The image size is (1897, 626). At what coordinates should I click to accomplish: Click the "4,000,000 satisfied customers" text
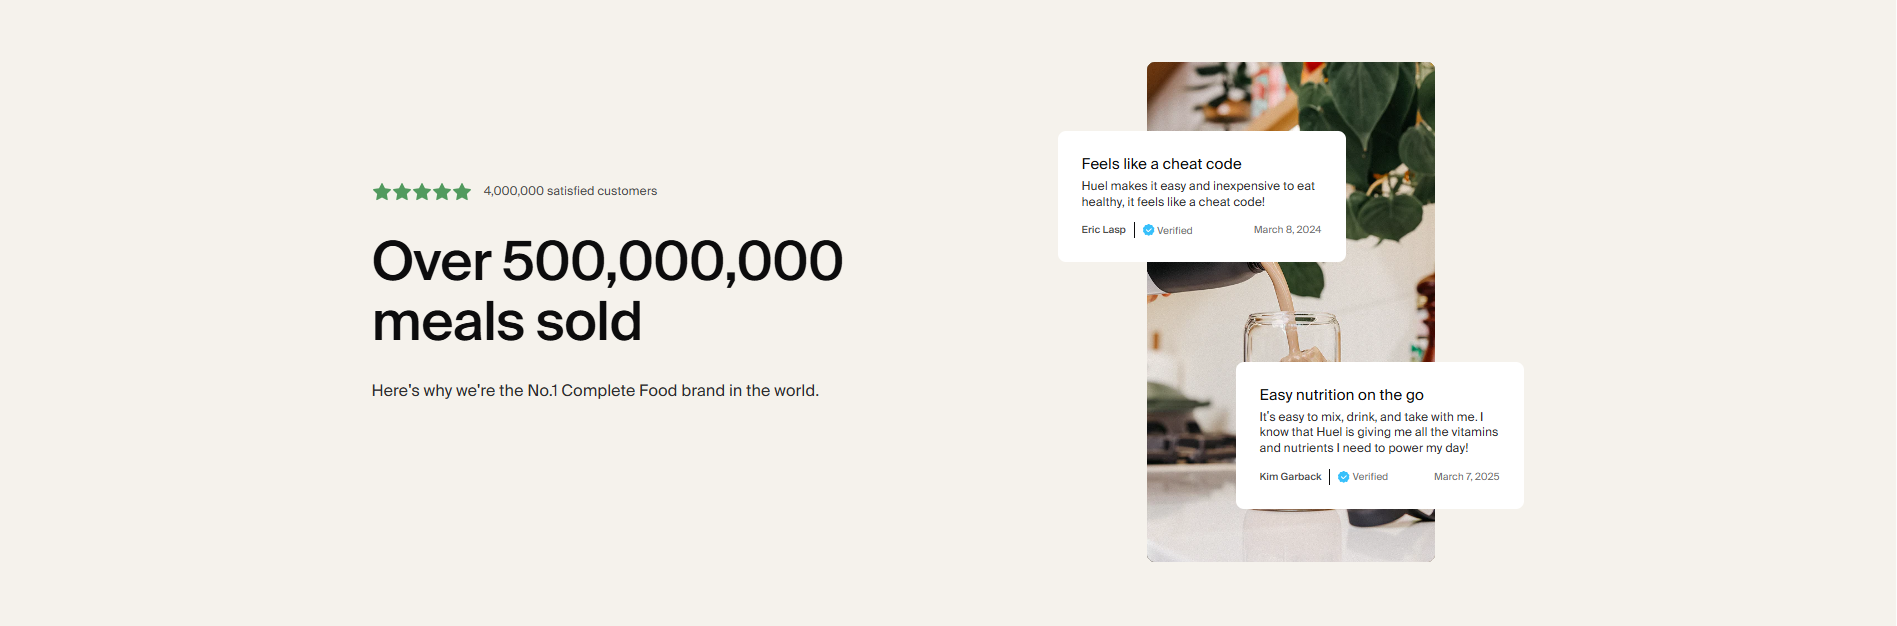tap(570, 191)
